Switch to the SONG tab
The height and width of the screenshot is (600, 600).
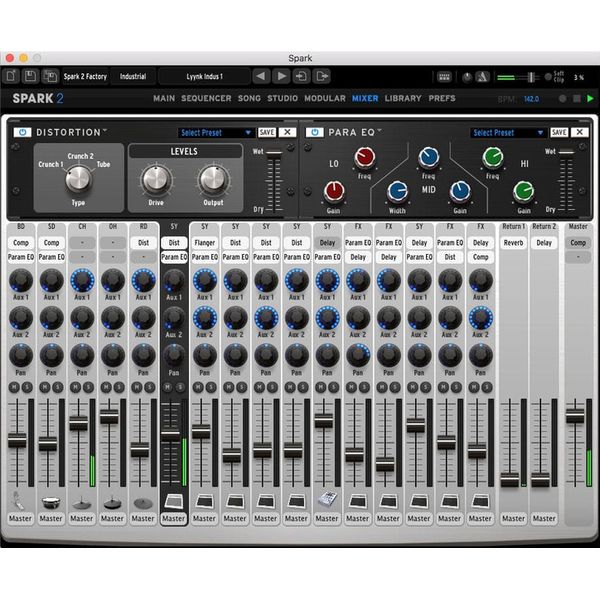tap(249, 98)
